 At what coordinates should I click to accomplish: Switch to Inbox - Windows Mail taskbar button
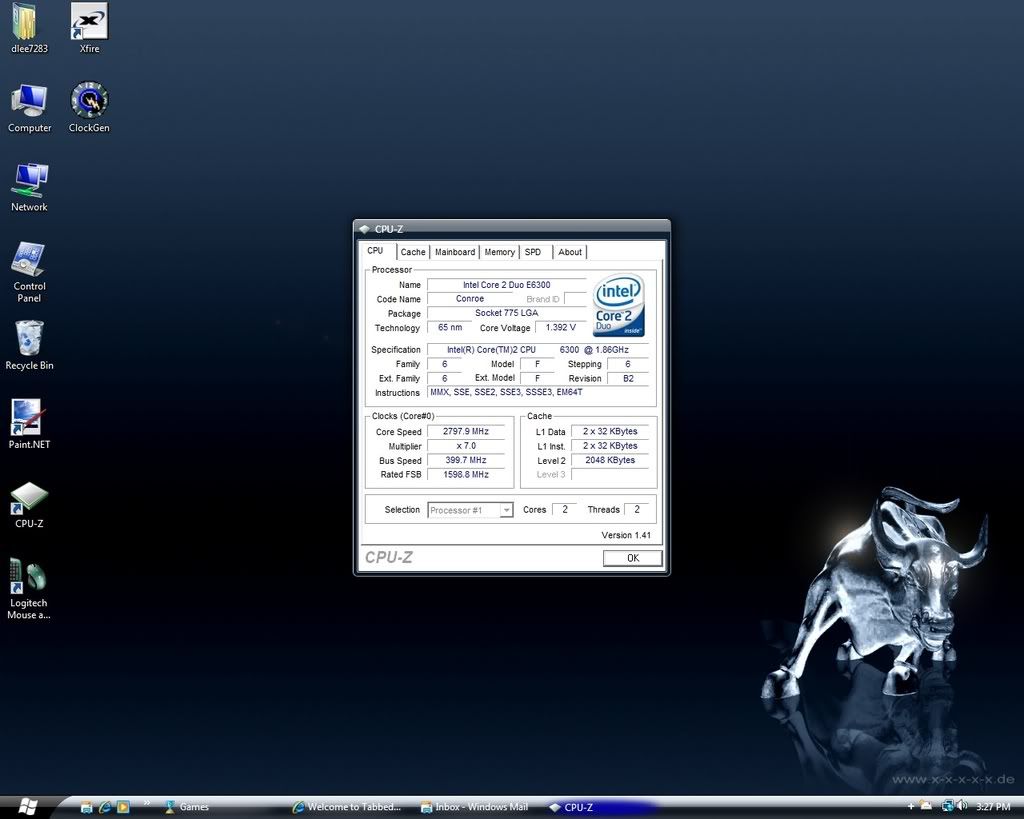coord(475,807)
